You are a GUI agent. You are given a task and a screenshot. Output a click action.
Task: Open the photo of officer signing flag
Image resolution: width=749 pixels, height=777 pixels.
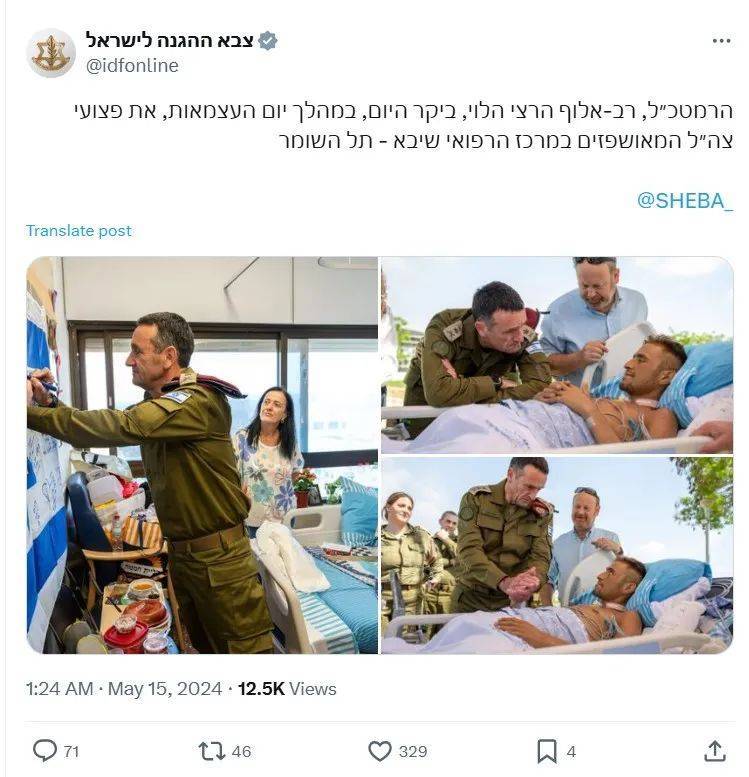(202, 455)
